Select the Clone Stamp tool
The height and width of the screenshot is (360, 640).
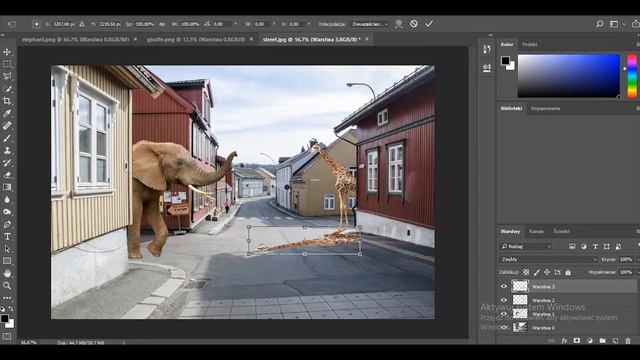[7, 150]
